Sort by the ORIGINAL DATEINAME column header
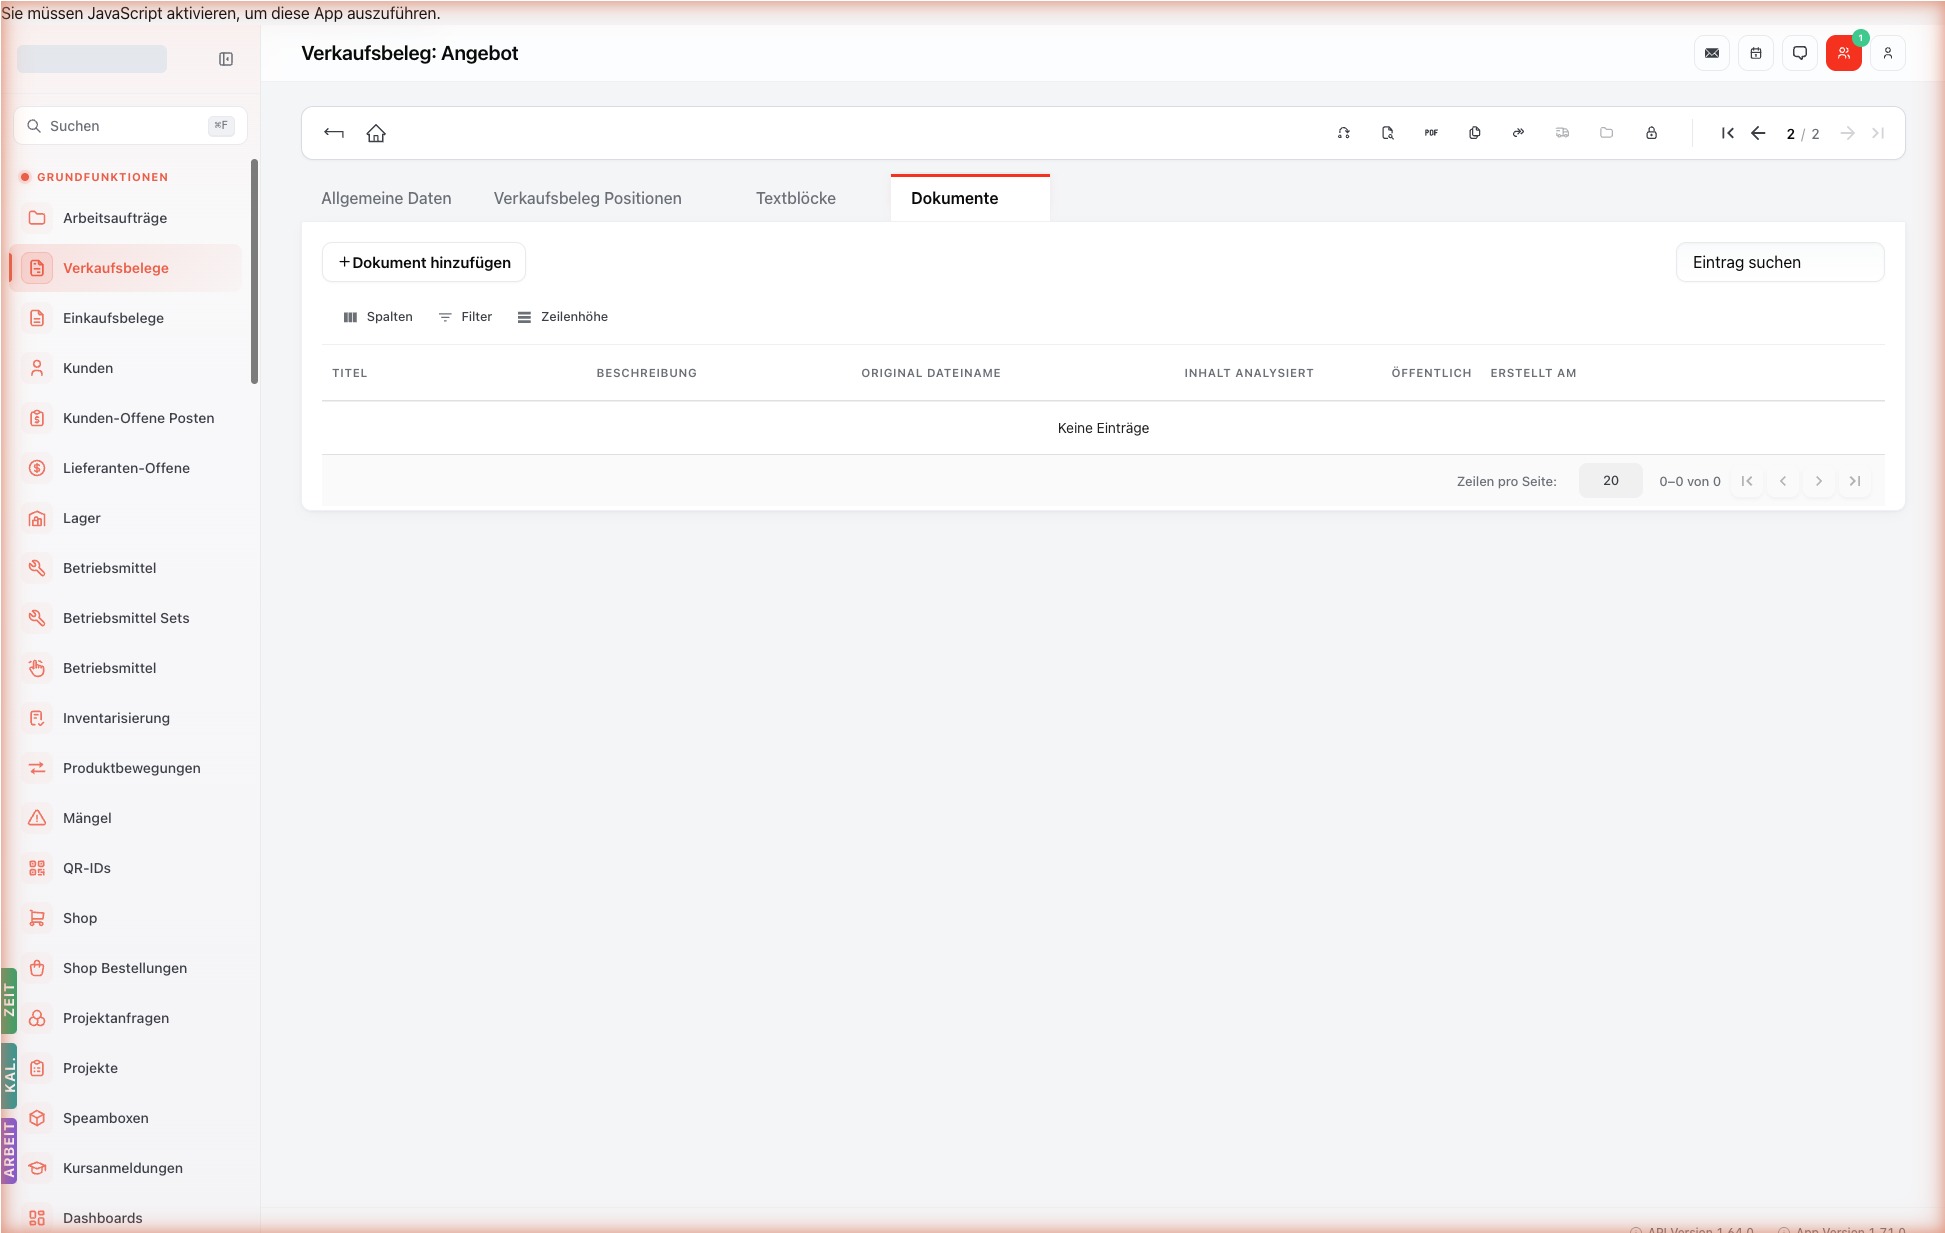The height and width of the screenshot is (1233, 1945). click(931, 373)
